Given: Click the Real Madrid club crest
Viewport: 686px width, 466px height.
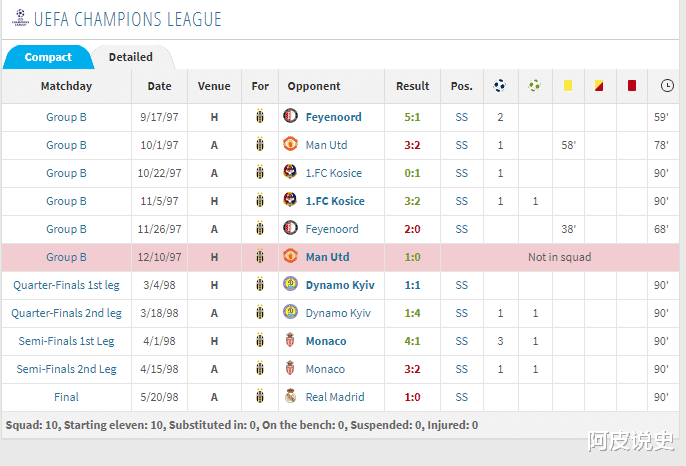Looking at the screenshot, I should [291, 397].
